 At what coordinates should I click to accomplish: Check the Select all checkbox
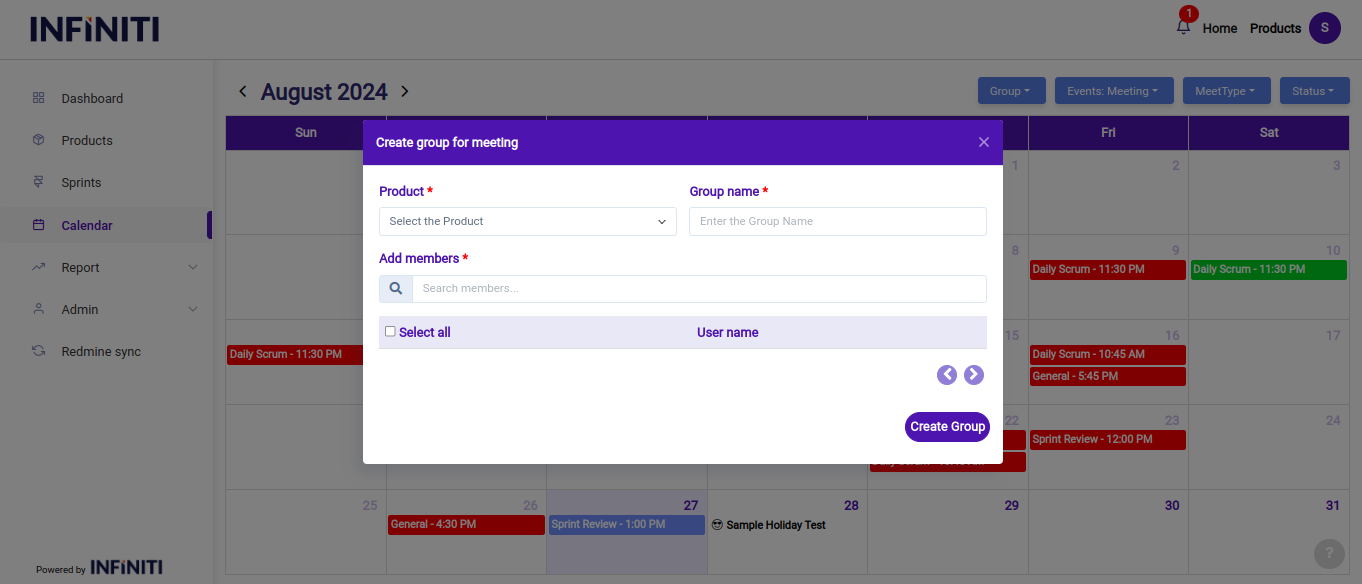(390, 332)
